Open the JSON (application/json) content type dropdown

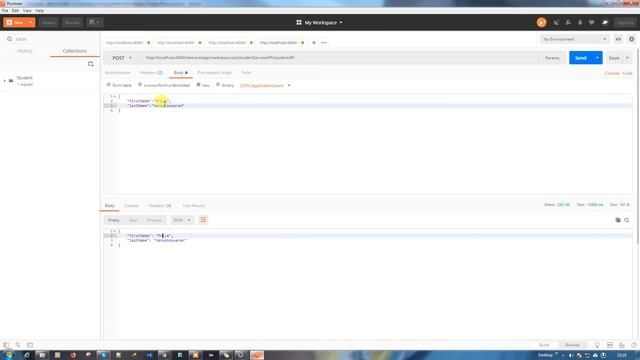coord(265,85)
